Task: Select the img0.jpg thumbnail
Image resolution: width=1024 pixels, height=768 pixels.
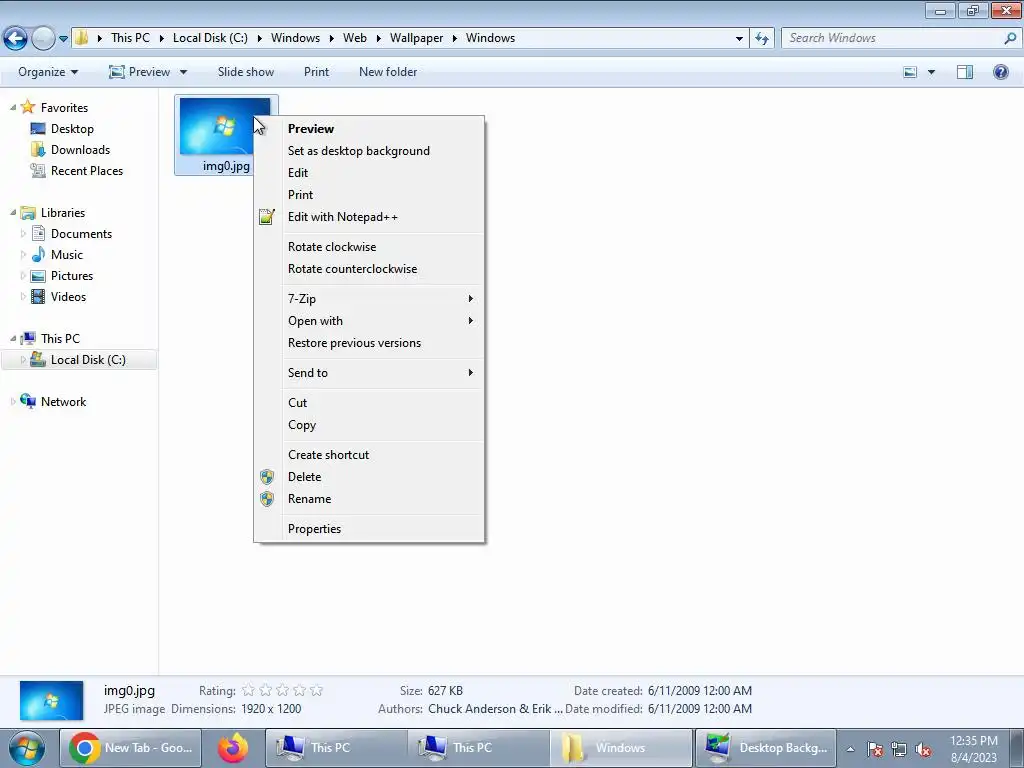Action: tap(225, 127)
